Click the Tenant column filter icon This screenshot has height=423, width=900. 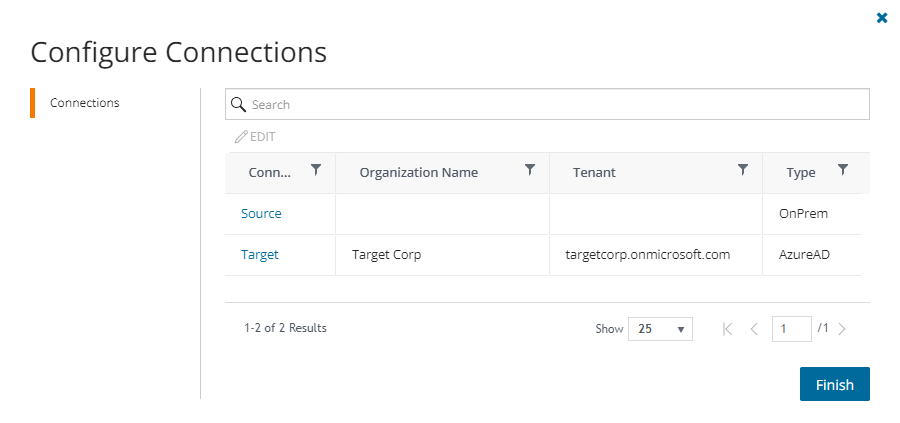(743, 170)
